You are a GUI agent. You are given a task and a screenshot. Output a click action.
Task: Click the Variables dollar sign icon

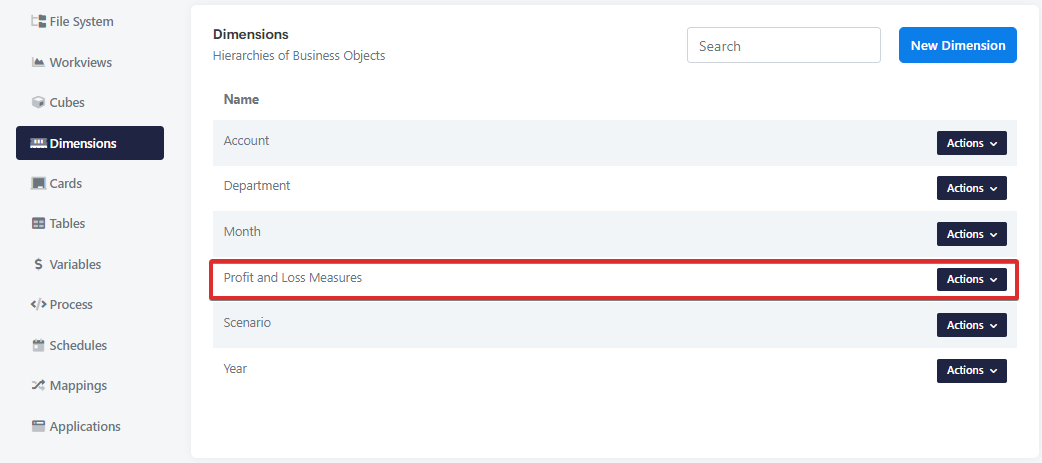coord(39,265)
